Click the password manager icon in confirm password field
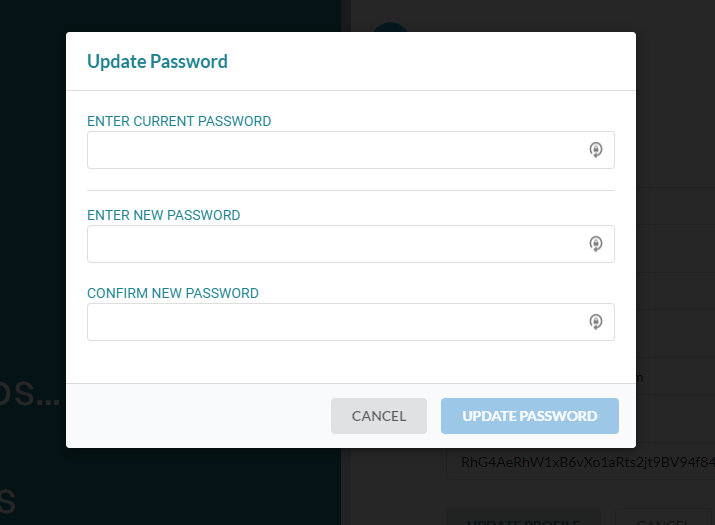715x525 pixels. [x=596, y=322]
